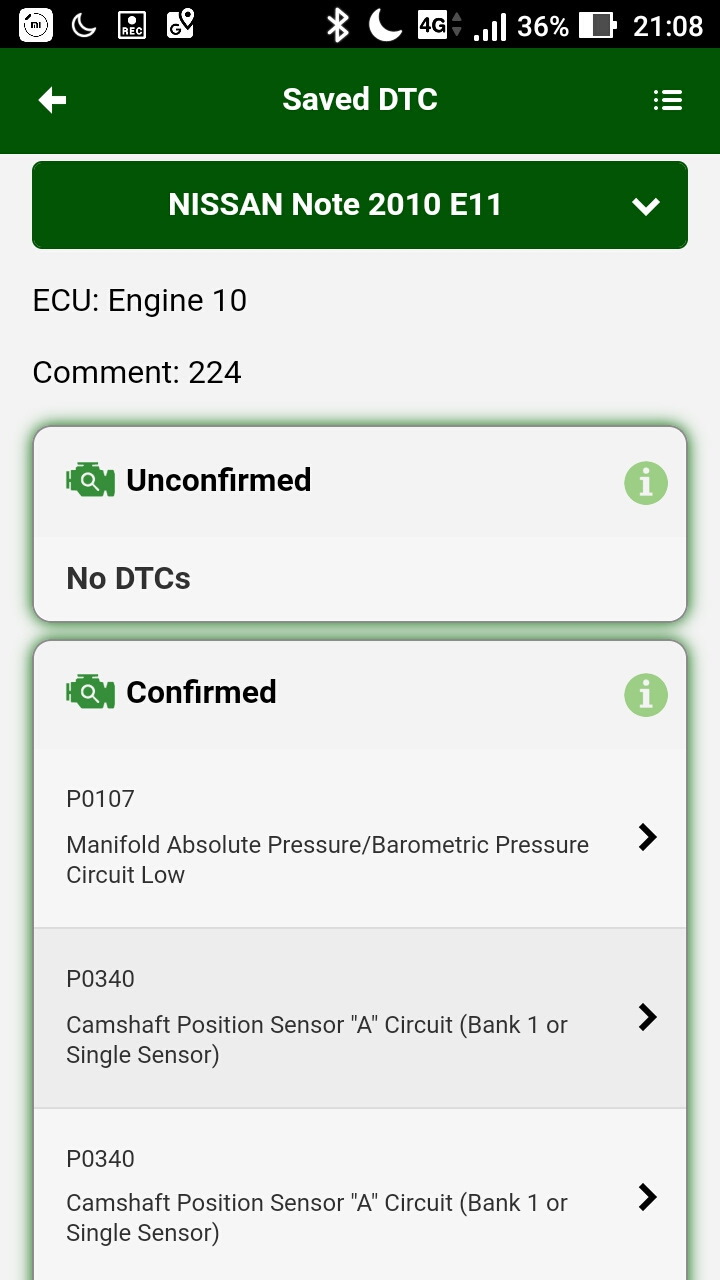Expand the highlighted P0340 entry arrow

[x=648, y=1017]
